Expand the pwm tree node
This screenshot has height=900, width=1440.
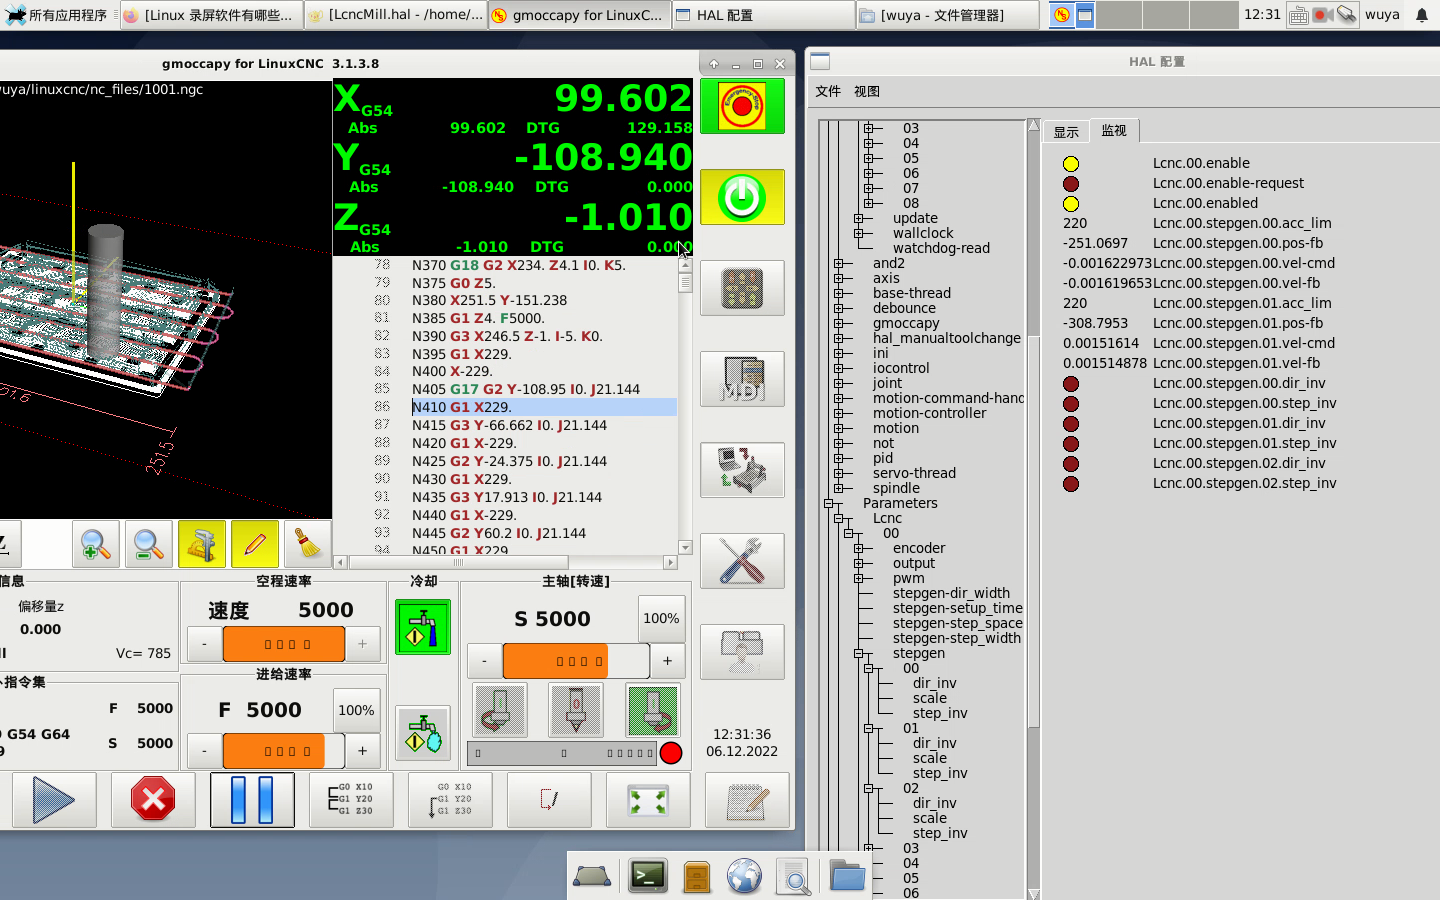coord(859,579)
